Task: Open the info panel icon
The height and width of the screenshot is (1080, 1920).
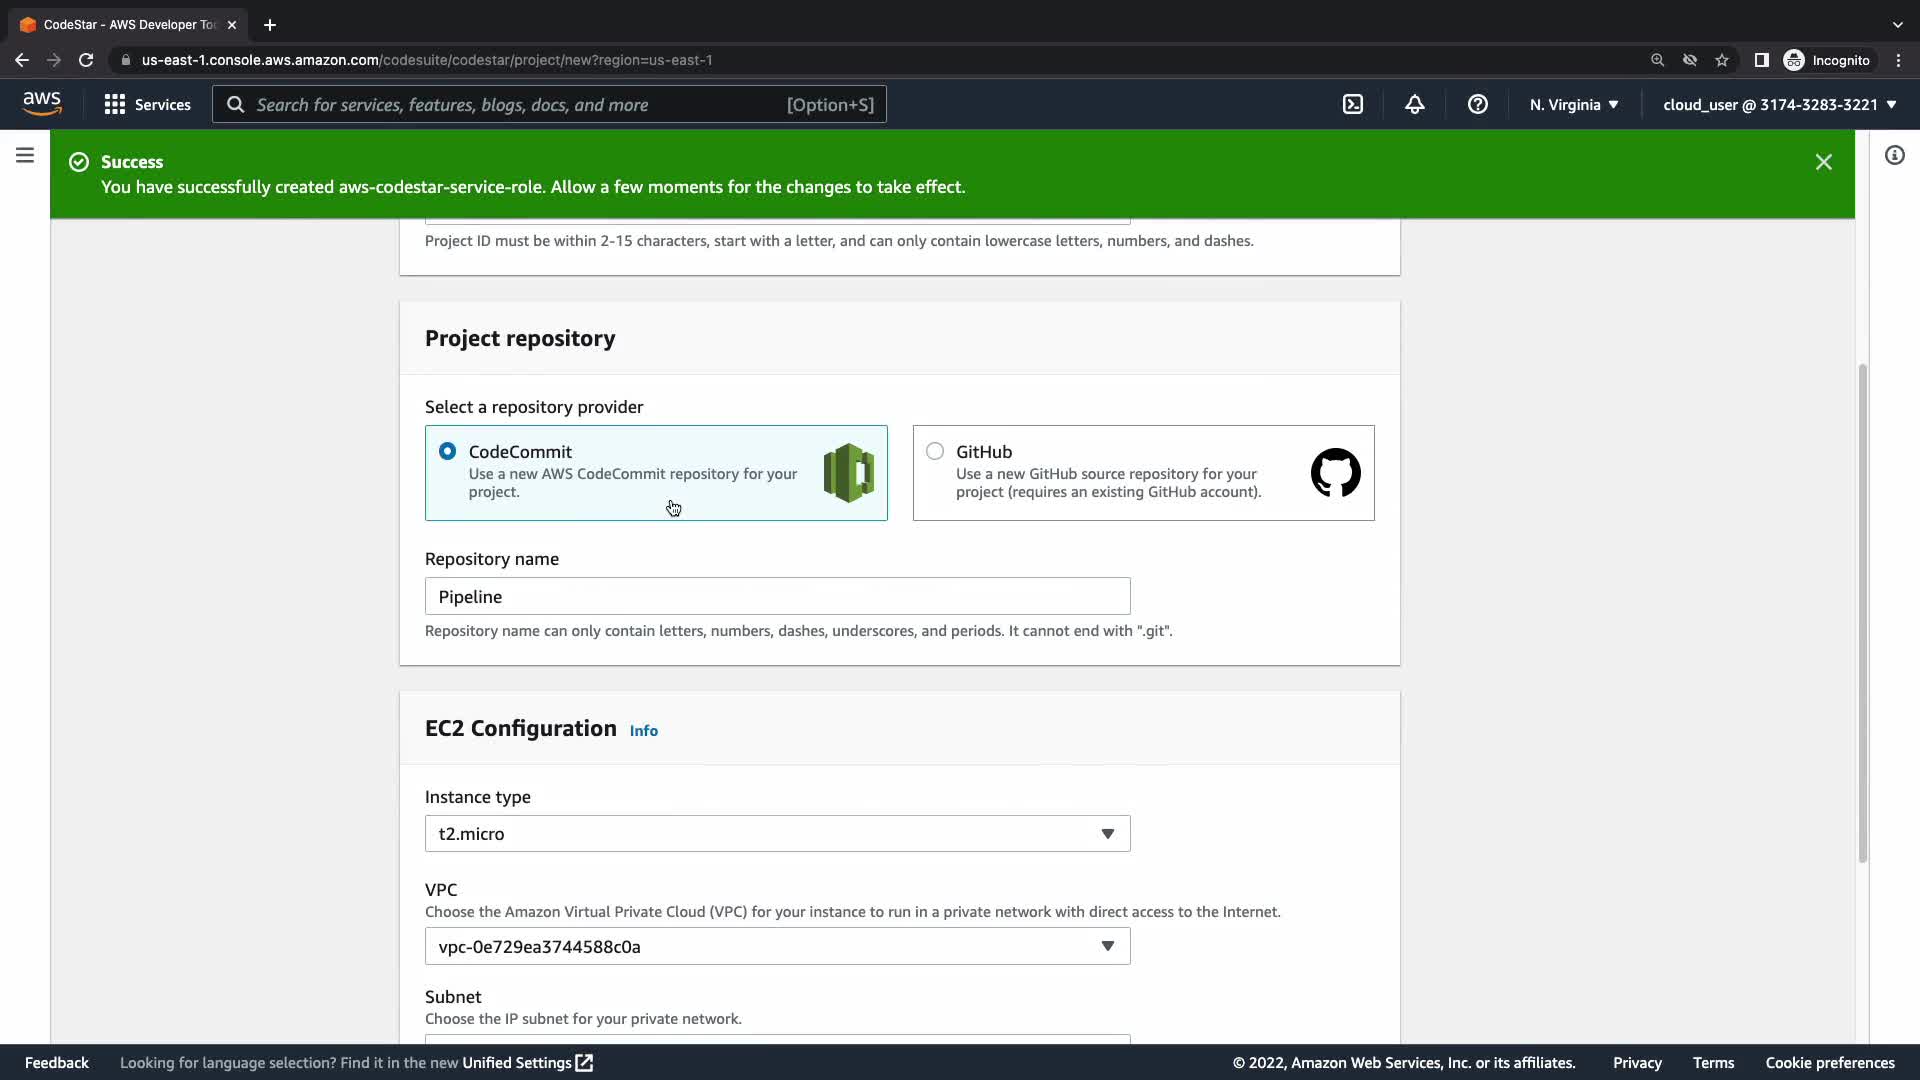Action: tap(1894, 155)
